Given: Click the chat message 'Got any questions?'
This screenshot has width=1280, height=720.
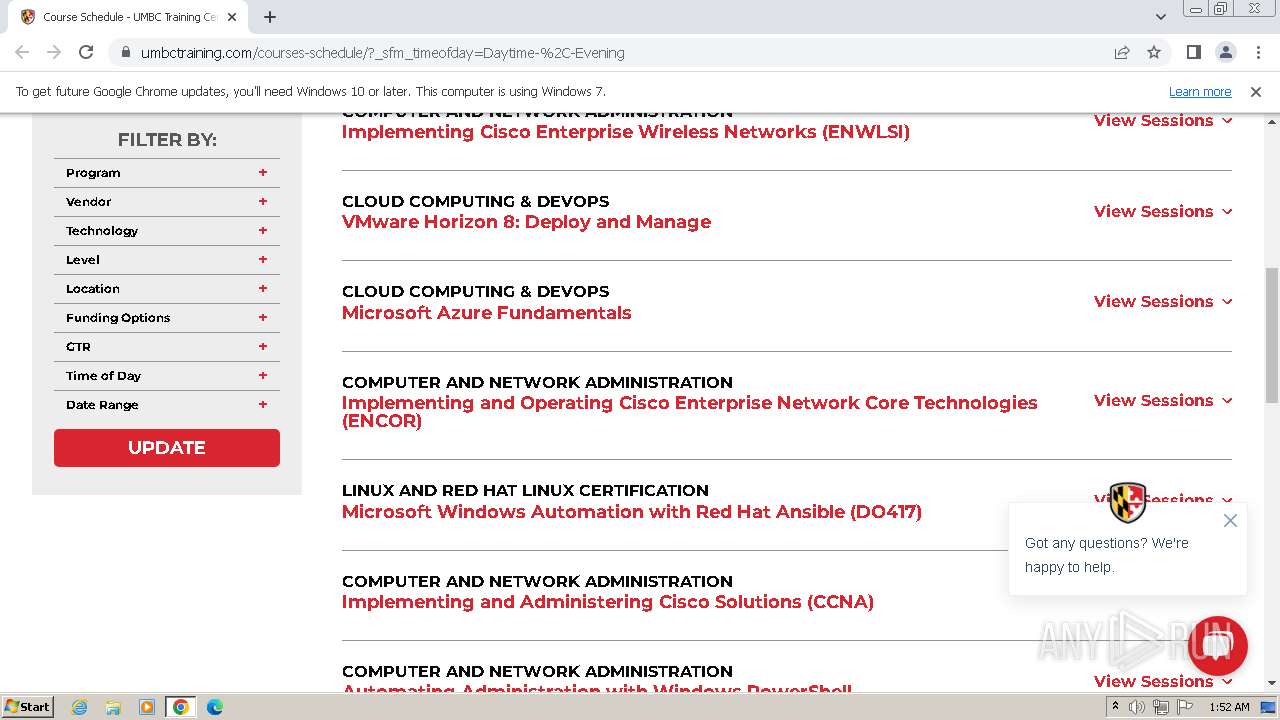Looking at the screenshot, I should coord(1107,555).
